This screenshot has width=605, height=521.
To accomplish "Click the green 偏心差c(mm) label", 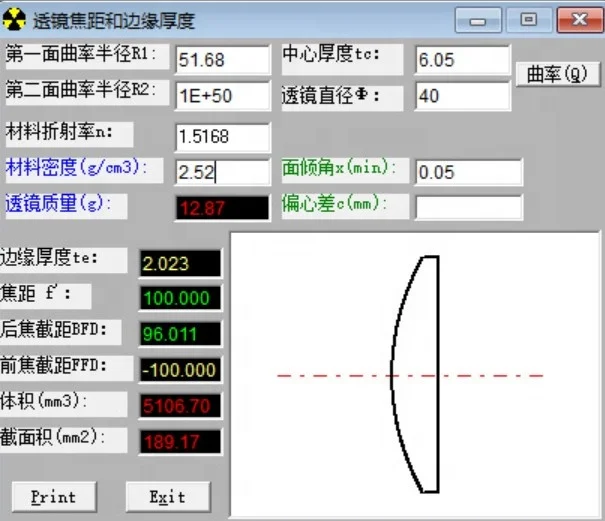I will tap(345, 206).
